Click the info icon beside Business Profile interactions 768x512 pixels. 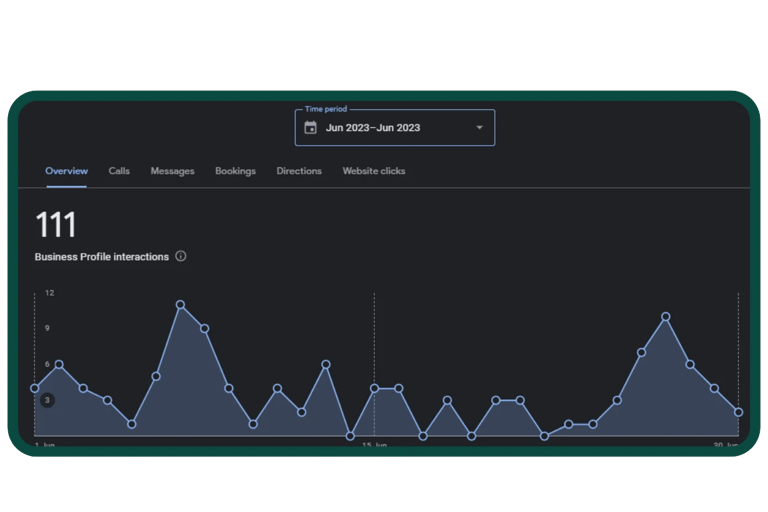[x=181, y=256]
